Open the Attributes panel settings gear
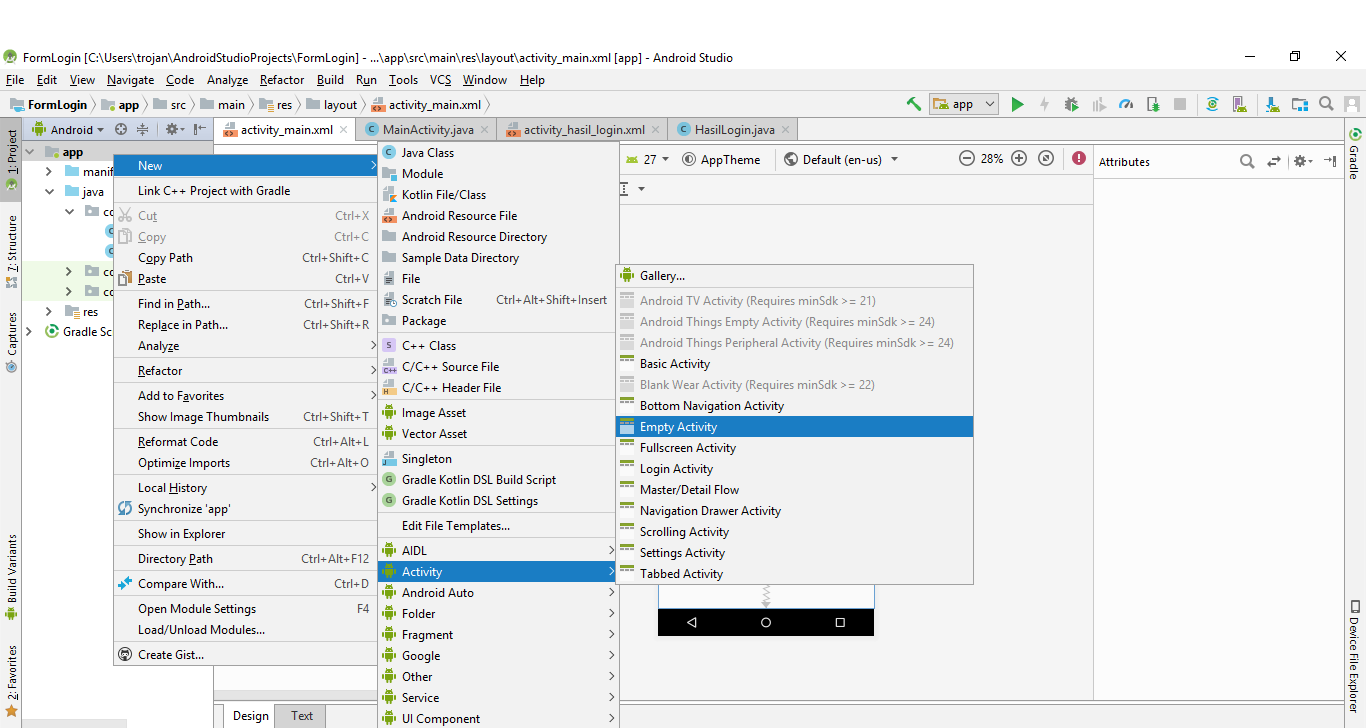This screenshot has width=1366, height=728. [x=1302, y=161]
